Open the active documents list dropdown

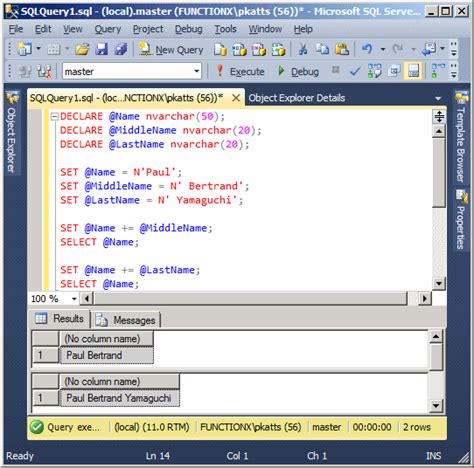point(438,98)
